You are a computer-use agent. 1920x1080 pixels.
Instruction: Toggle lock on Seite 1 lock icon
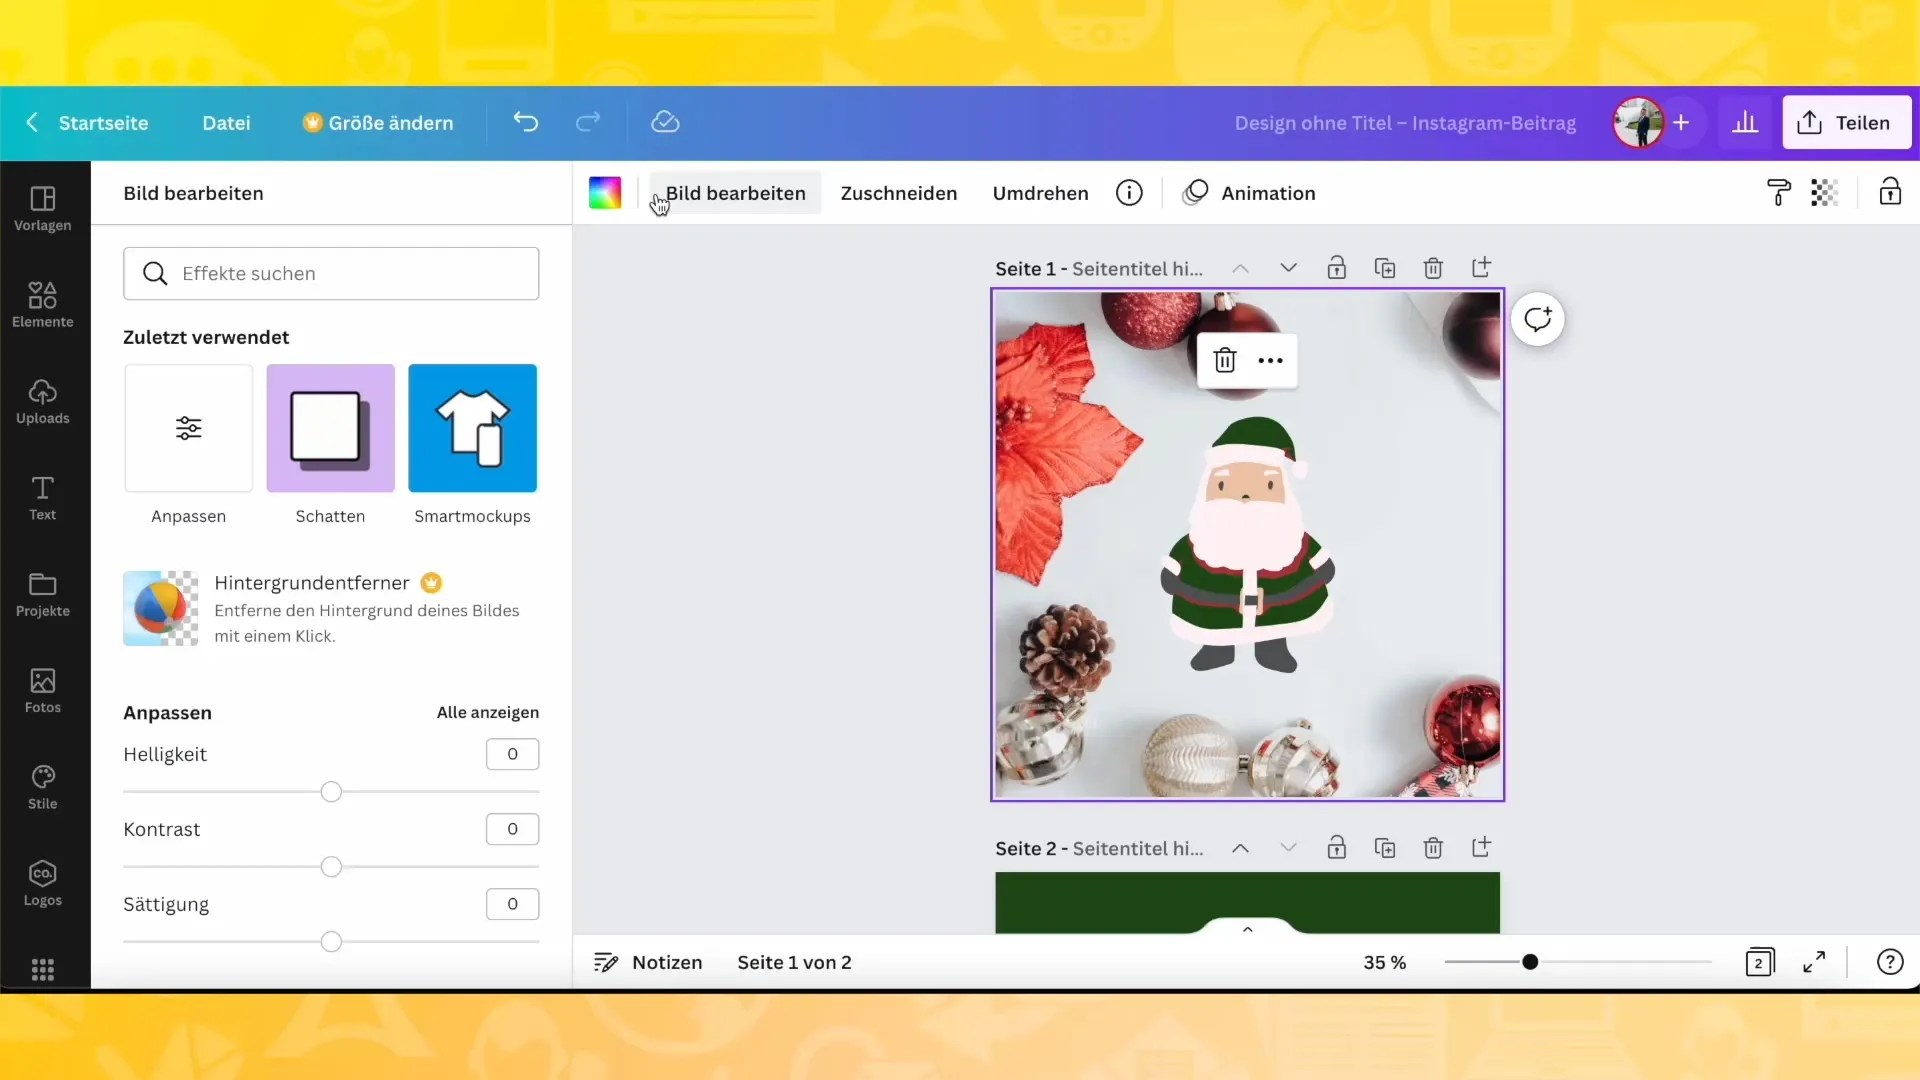pos(1337,268)
